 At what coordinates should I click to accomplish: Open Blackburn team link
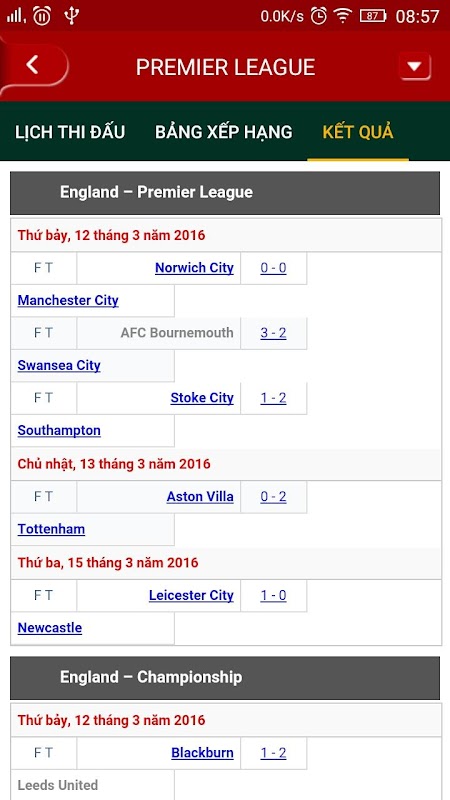[203, 753]
